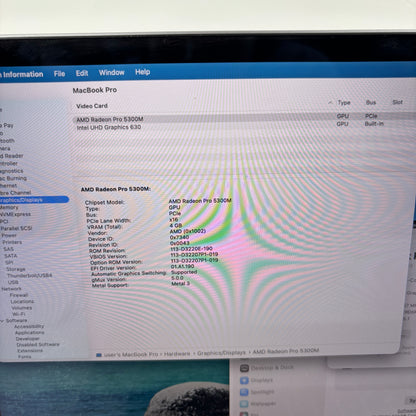The width and height of the screenshot is (416, 416).
Task: Select Graphics/Displays in the sidebar
Action: coord(34,200)
